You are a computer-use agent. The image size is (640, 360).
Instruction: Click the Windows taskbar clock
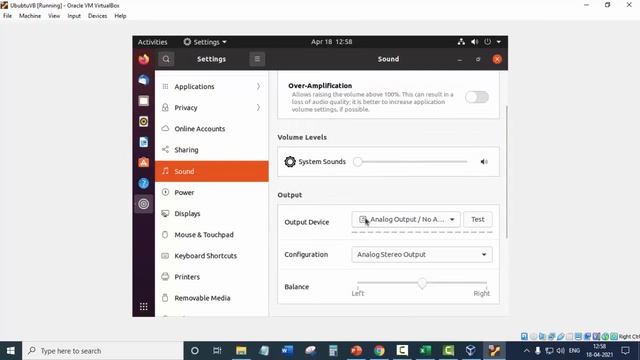tap(600, 351)
